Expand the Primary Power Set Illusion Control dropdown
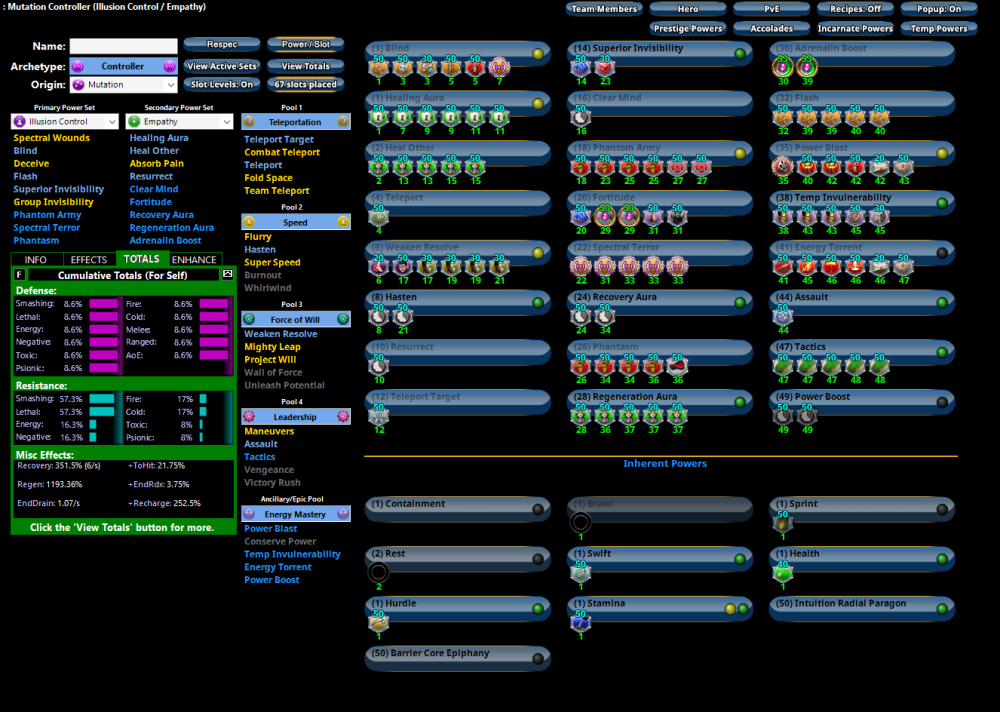The image size is (1000, 712). click(65, 122)
